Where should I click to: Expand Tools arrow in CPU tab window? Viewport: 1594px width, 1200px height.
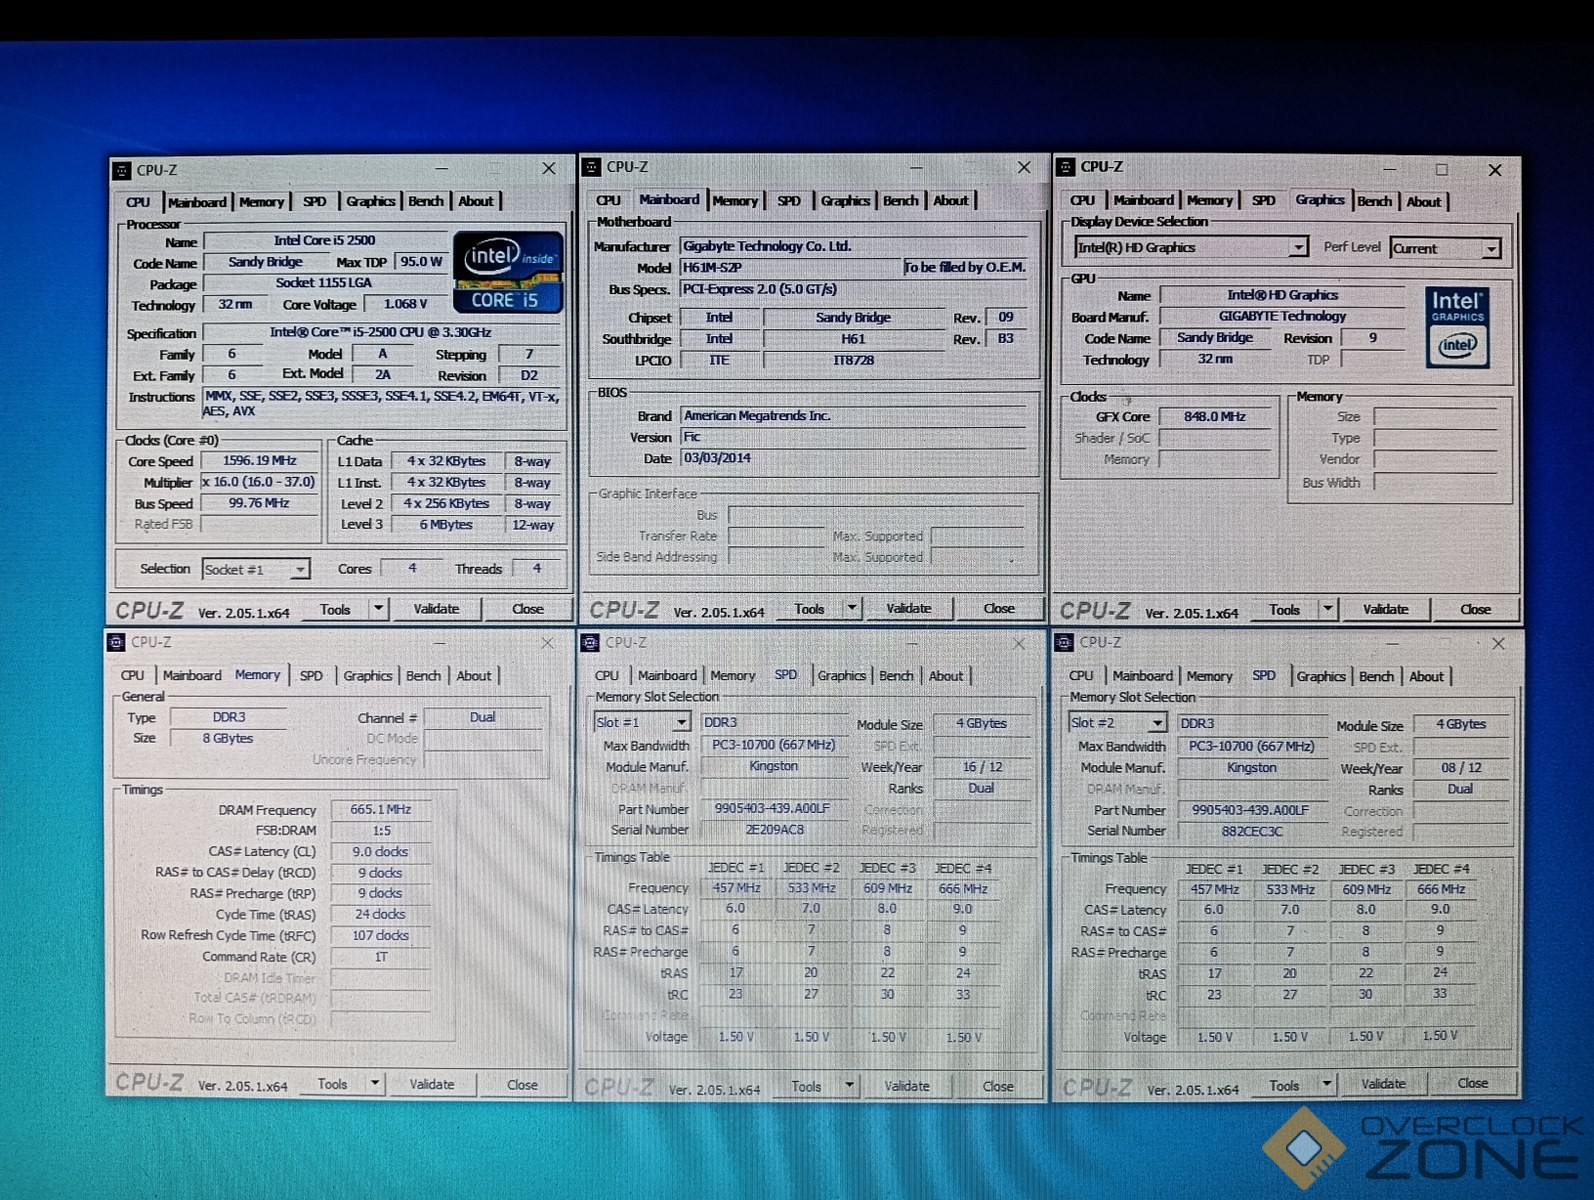[378, 608]
